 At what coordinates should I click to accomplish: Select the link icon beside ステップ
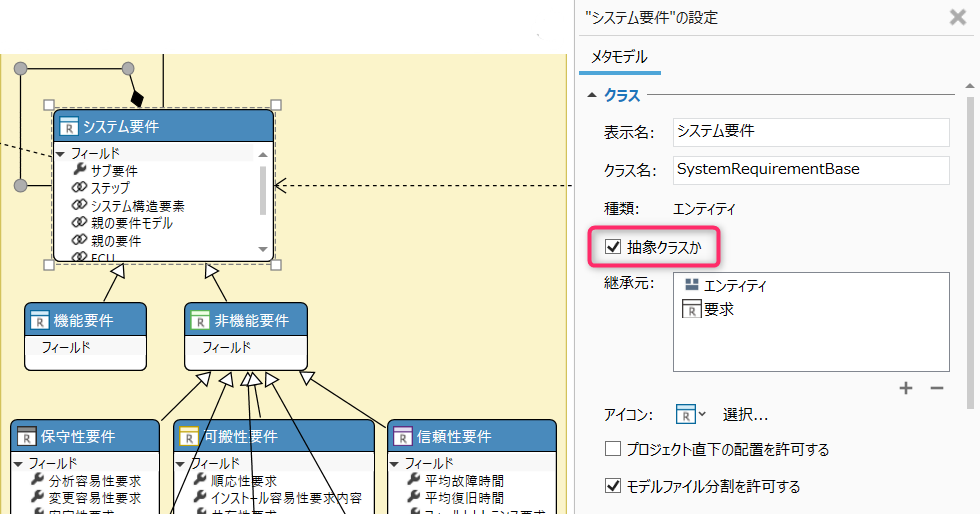(79, 187)
